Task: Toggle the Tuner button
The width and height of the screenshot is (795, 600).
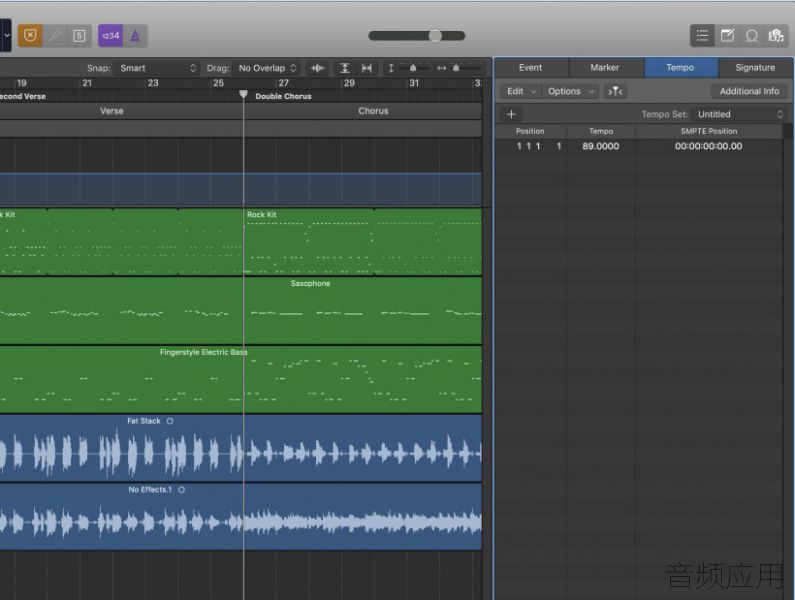Action: tap(55, 36)
